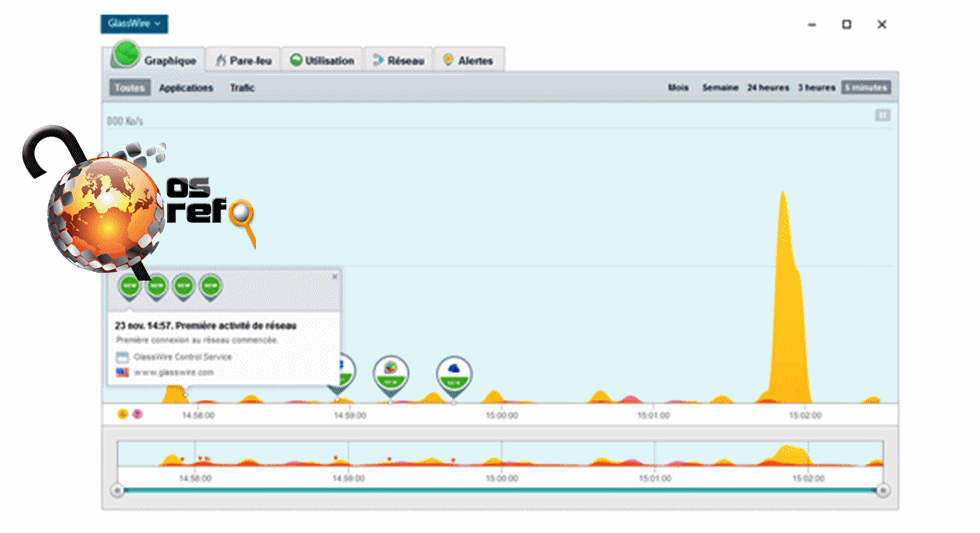Screen dimensions: 980x533
Task: Open the GlassWire dropdown menu
Action: [134, 24]
